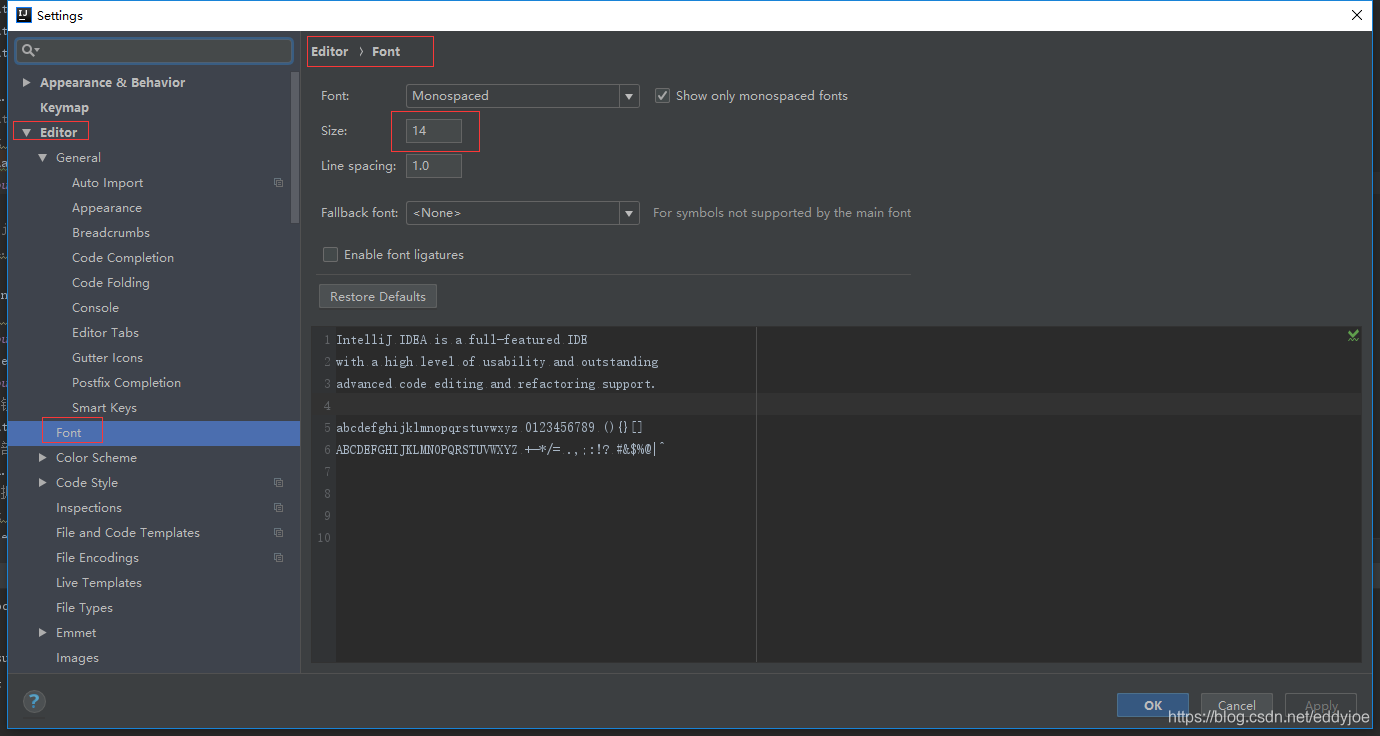Click the settings search field
This screenshot has height=736, width=1380.
click(154, 50)
